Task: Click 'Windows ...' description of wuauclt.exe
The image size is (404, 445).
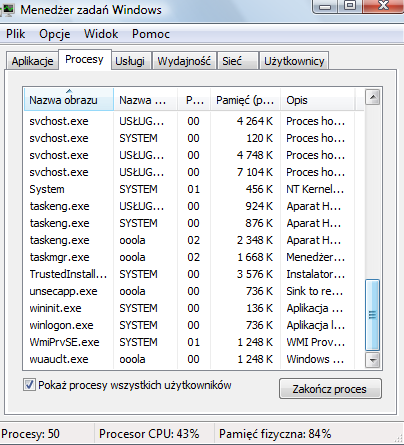Action: (x=315, y=359)
